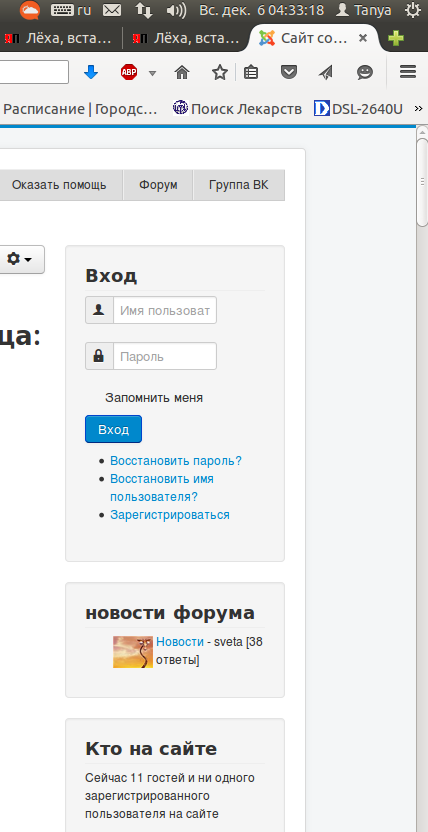Open the chat smiley bubble icon
The width and height of the screenshot is (428, 832).
364,72
